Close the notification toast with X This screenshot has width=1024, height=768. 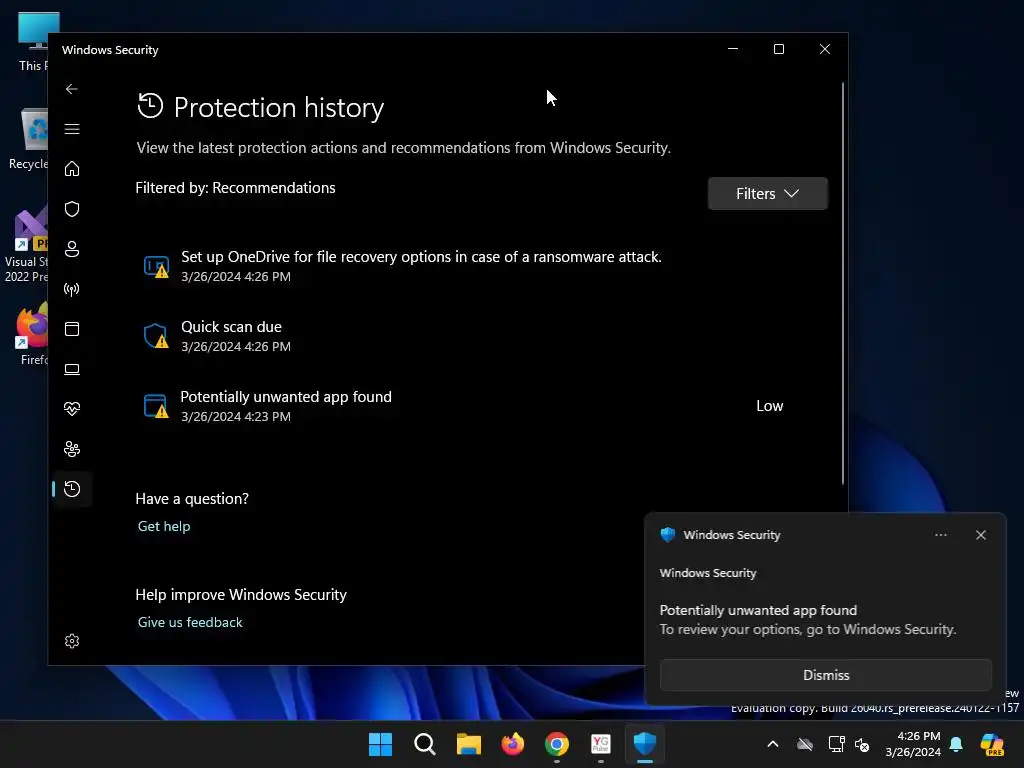click(980, 535)
